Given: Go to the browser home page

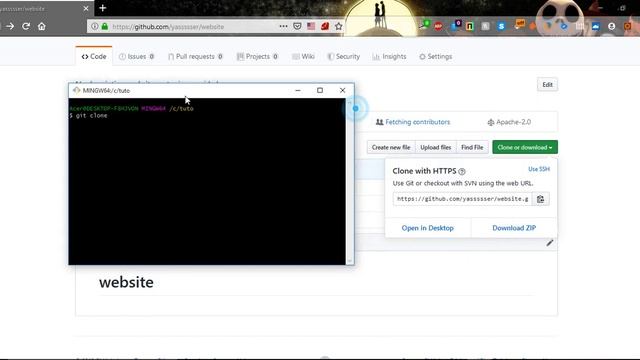Looking at the screenshot, I should 42,27.
